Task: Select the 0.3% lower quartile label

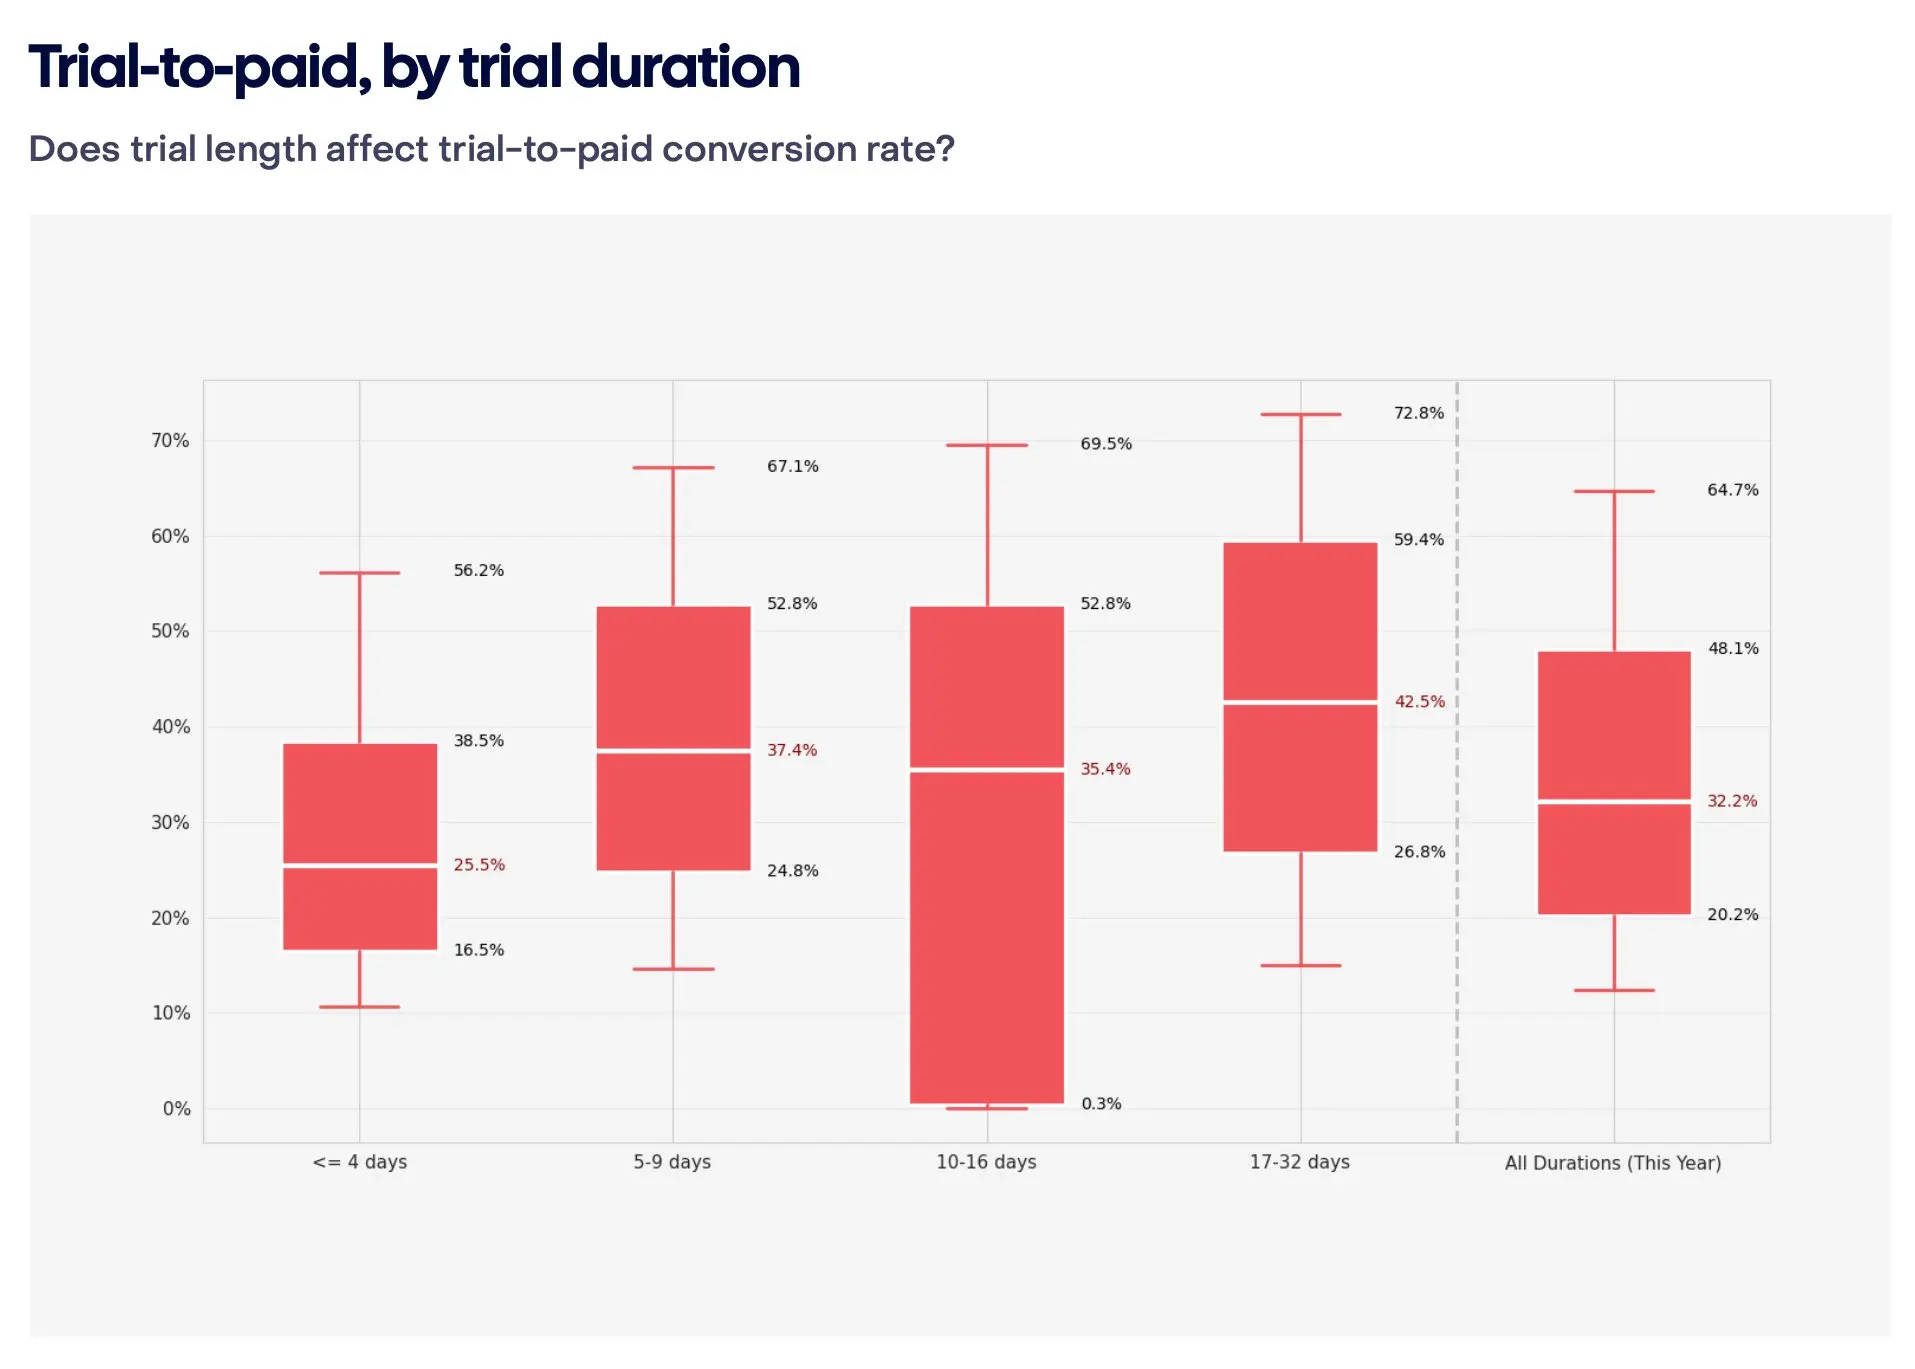Action: click(x=1101, y=1104)
